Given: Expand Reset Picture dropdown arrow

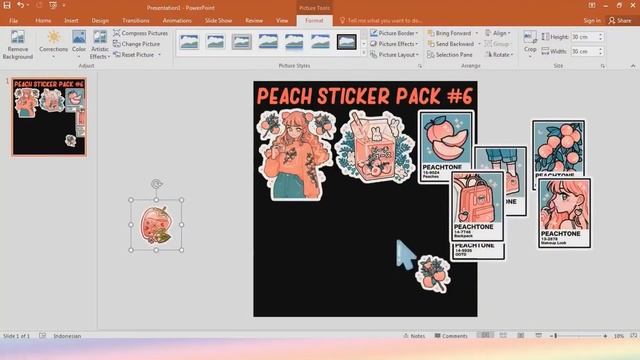Looking at the screenshot, I should [x=160, y=54].
